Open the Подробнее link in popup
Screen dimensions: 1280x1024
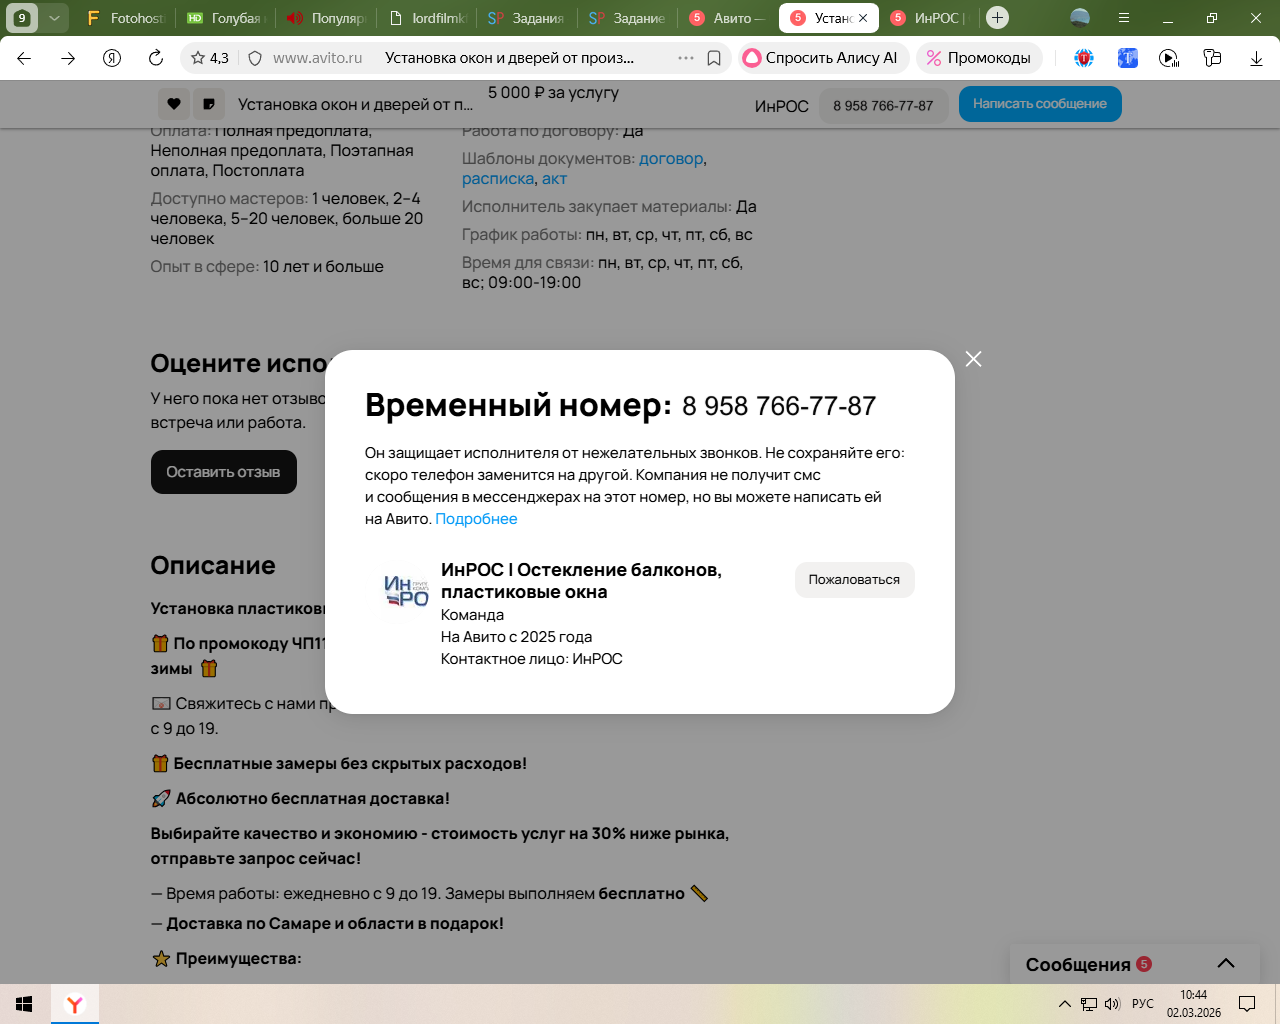(476, 519)
